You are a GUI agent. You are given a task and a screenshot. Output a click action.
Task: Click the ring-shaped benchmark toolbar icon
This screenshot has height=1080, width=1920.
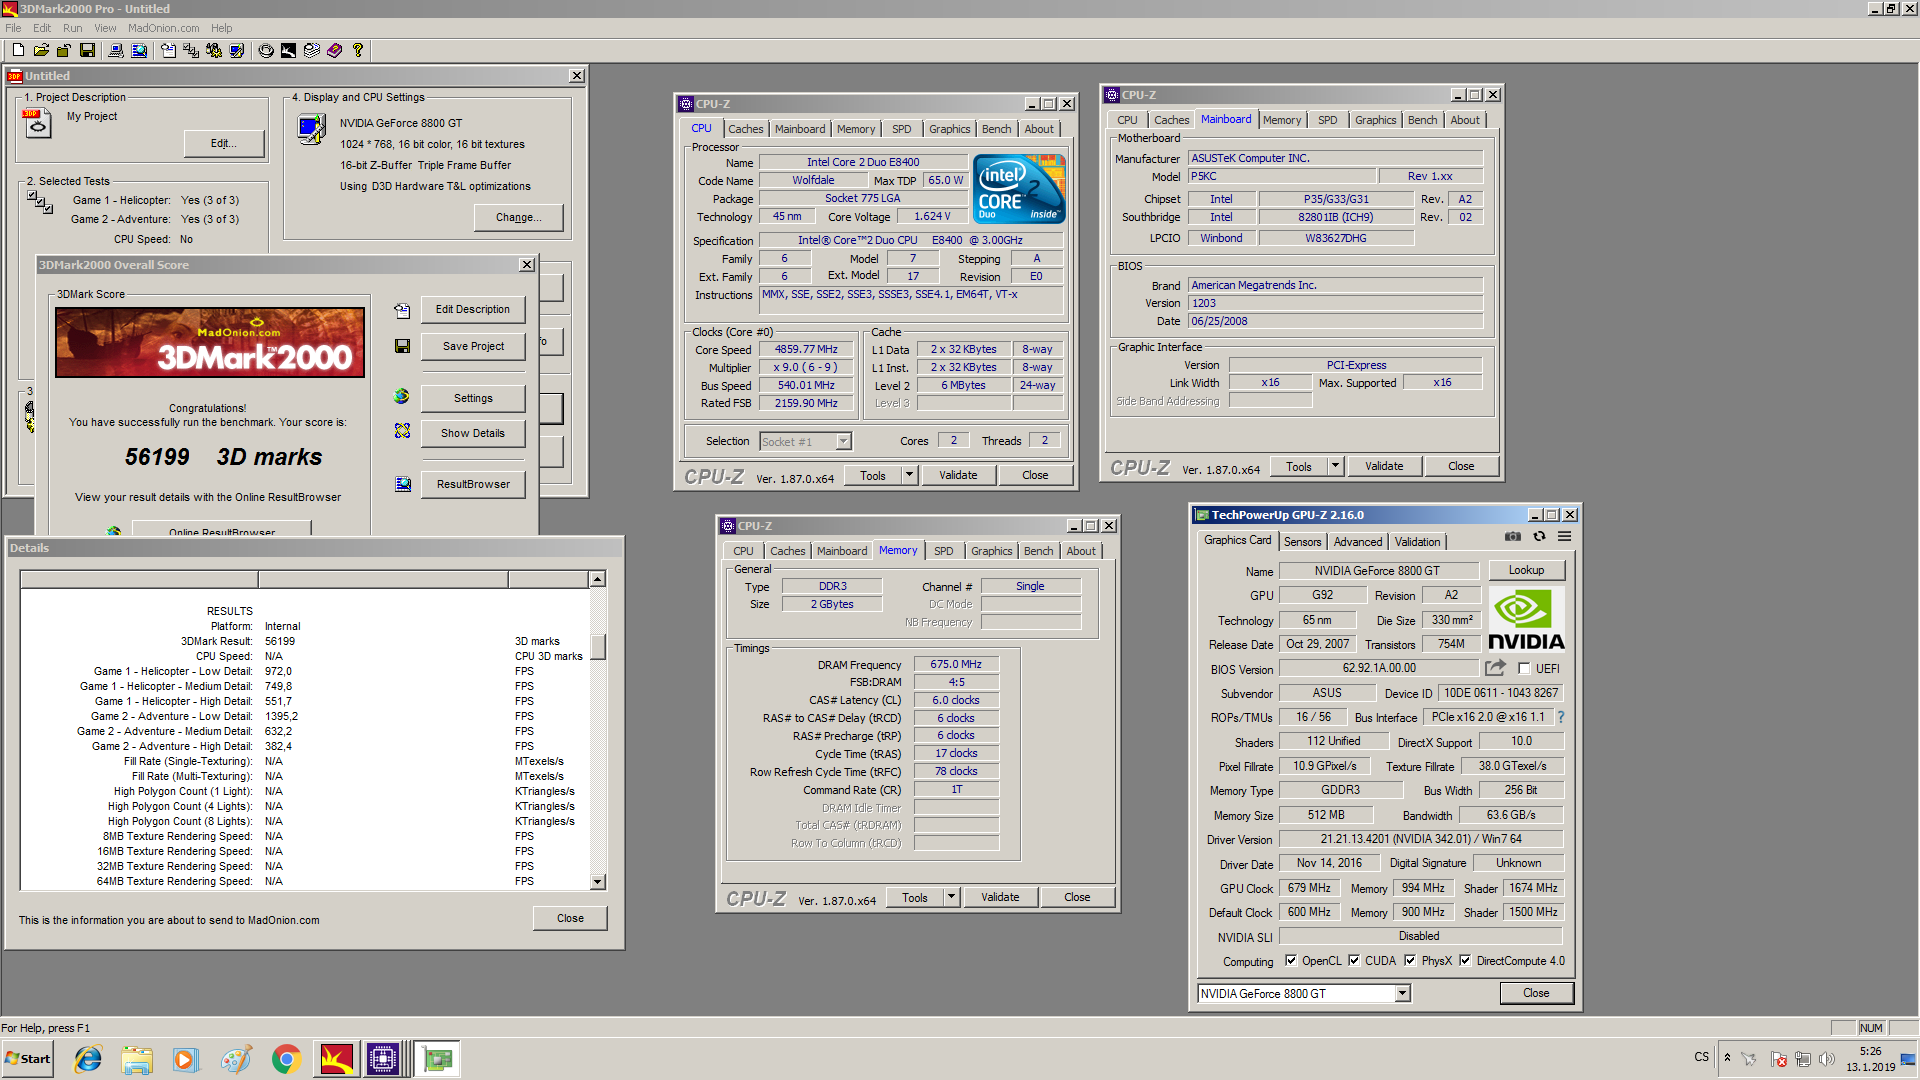coord(266,50)
